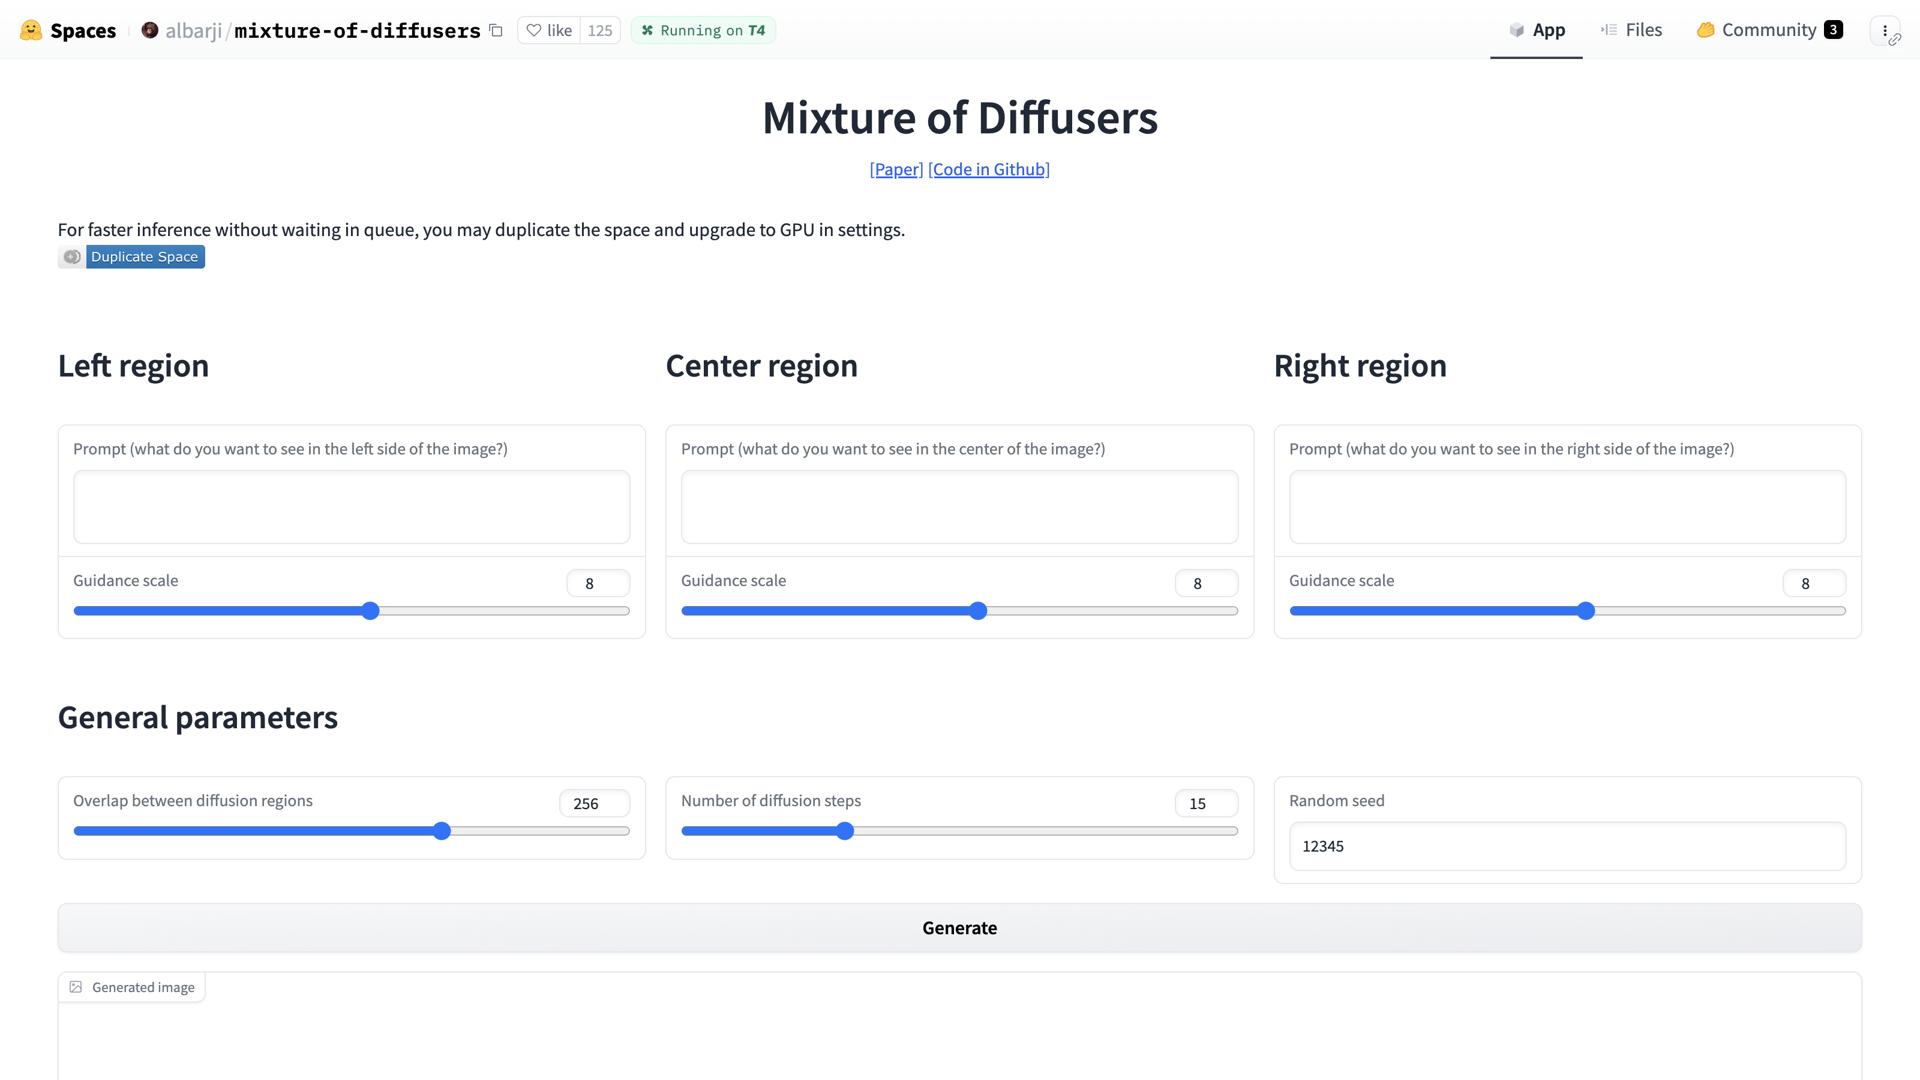Click the Running on T4 status badge
The width and height of the screenshot is (1920, 1080).
[x=703, y=30]
